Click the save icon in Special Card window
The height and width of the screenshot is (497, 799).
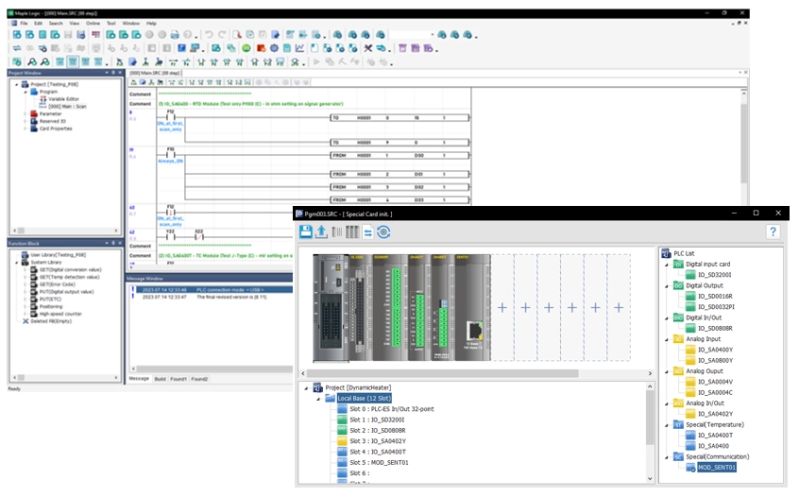pos(306,232)
